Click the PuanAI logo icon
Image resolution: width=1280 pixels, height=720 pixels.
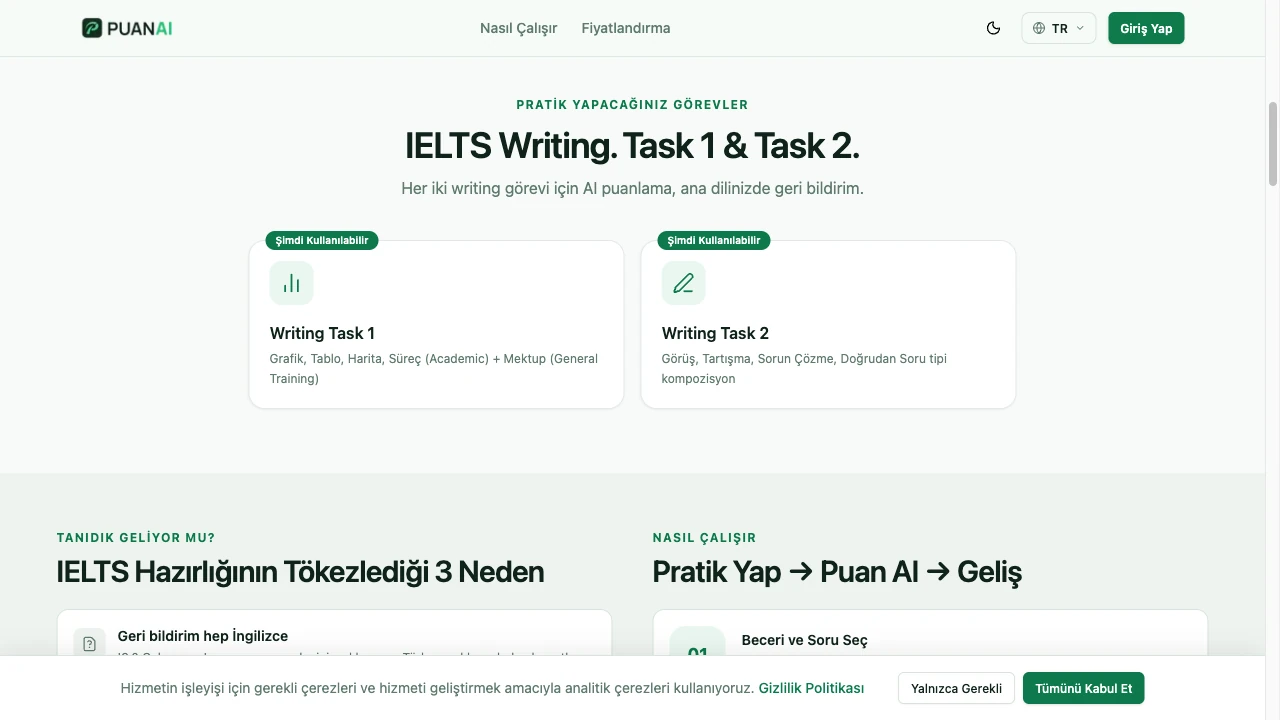92,28
